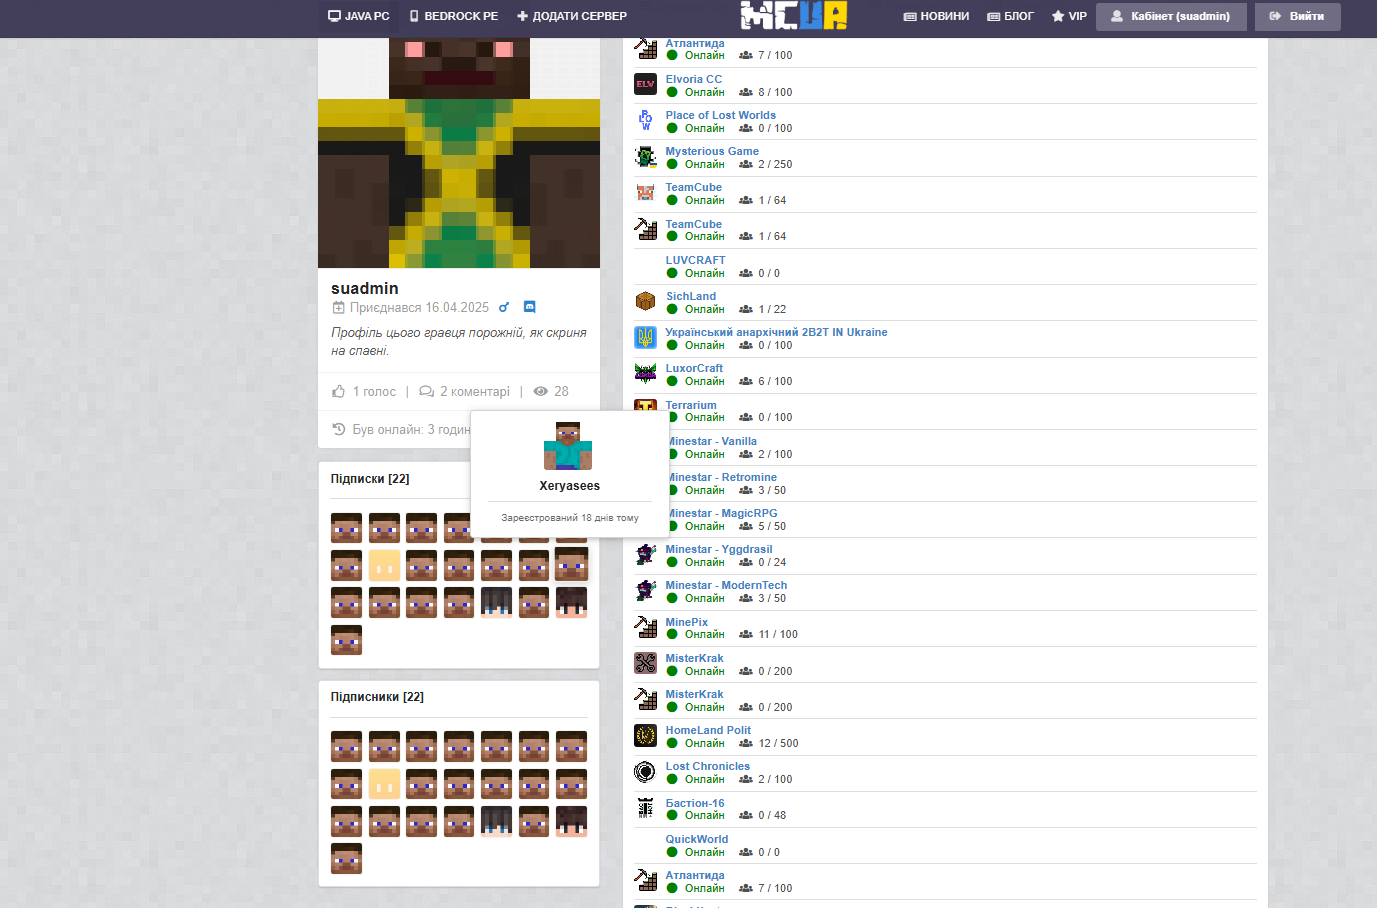The height and width of the screenshot is (908, 1377).
Task: Open the LuxorCraft server link
Action: (694, 368)
